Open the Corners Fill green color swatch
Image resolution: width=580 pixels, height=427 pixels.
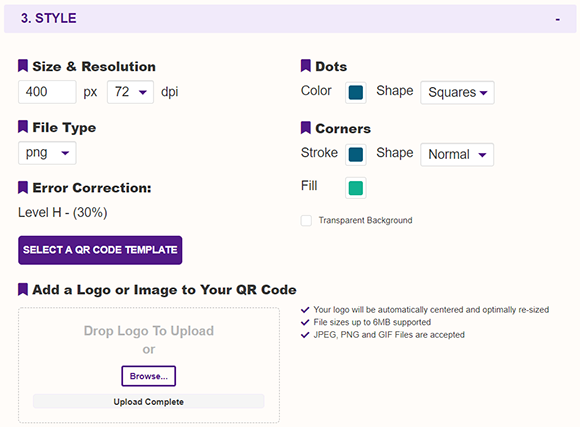(356, 188)
